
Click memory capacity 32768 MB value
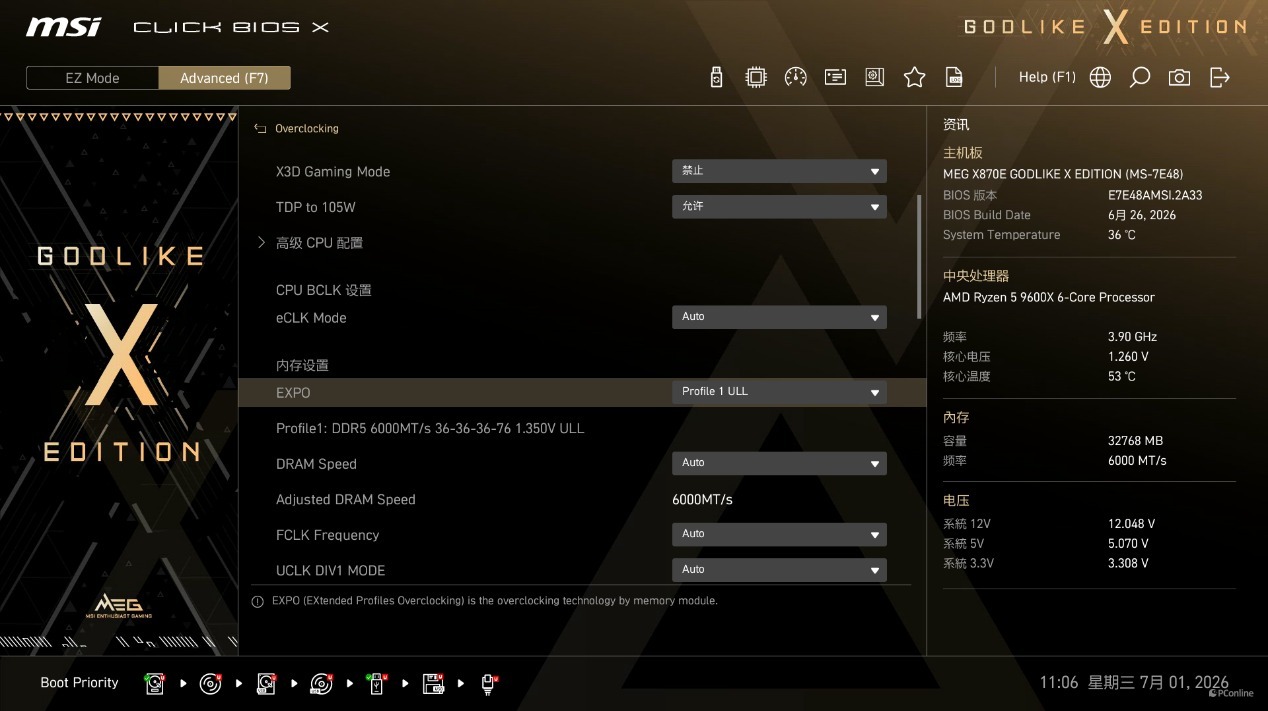click(1135, 441)
